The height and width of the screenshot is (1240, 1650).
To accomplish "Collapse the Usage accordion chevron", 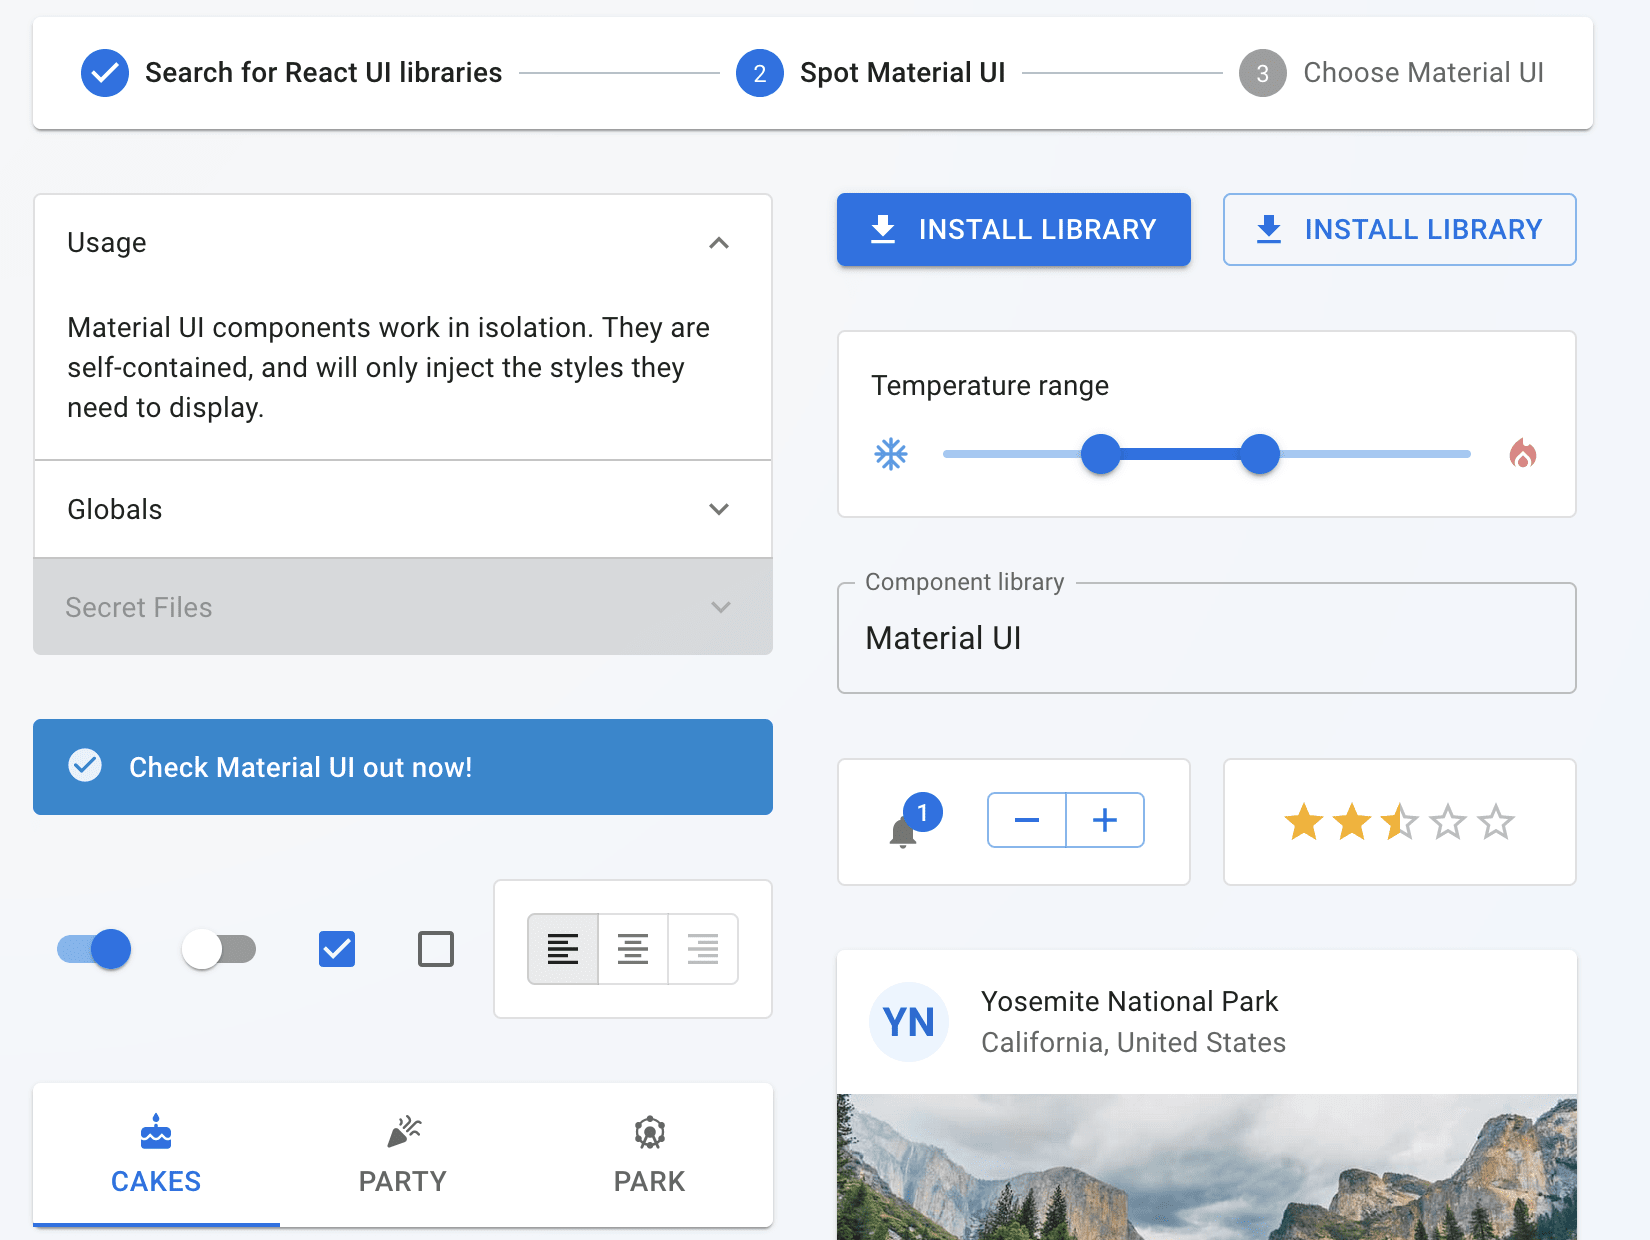I will [719, 243].
